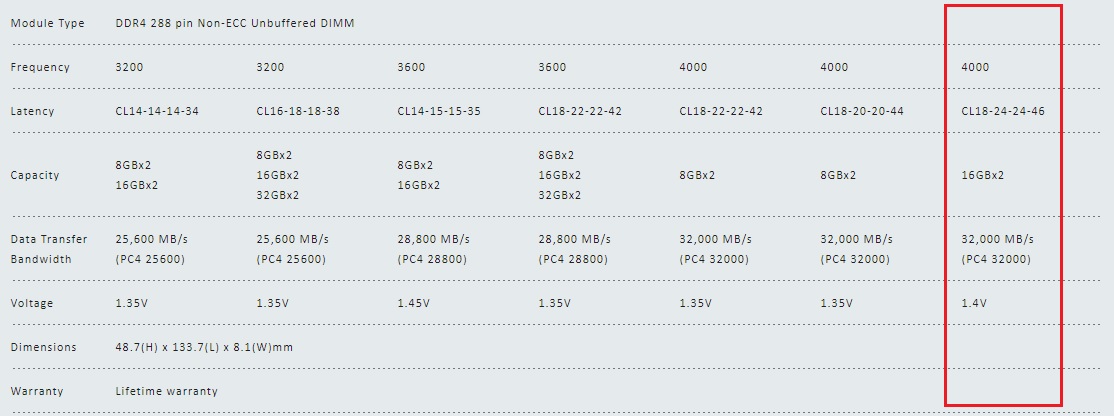The width and height of the screenshot is (1114, 416).
Task: Click the Module Type row label
Action: 47,23
